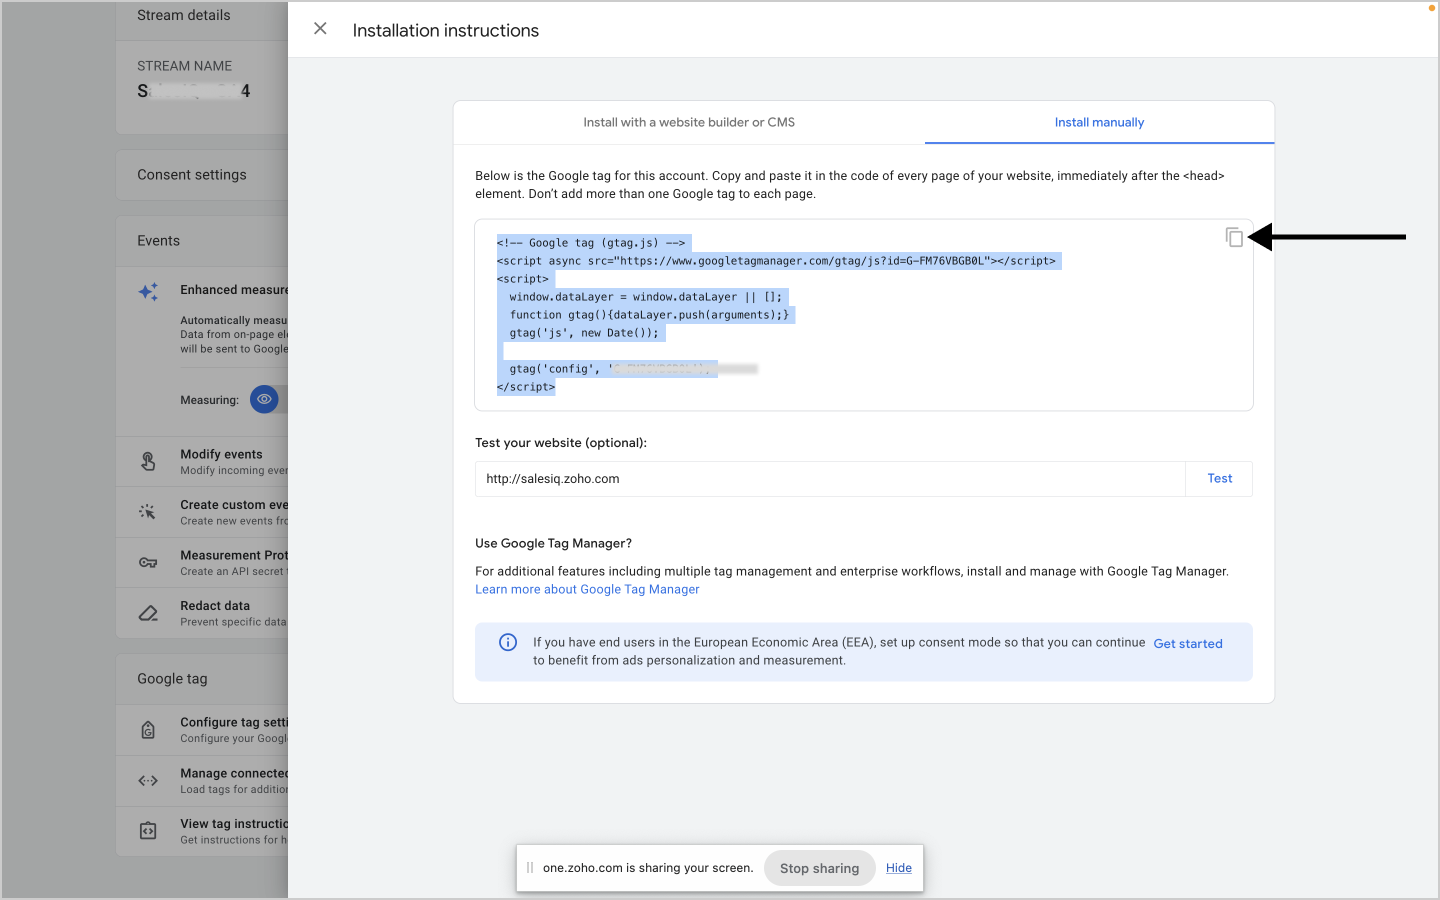Click the Events section heading

159,241
